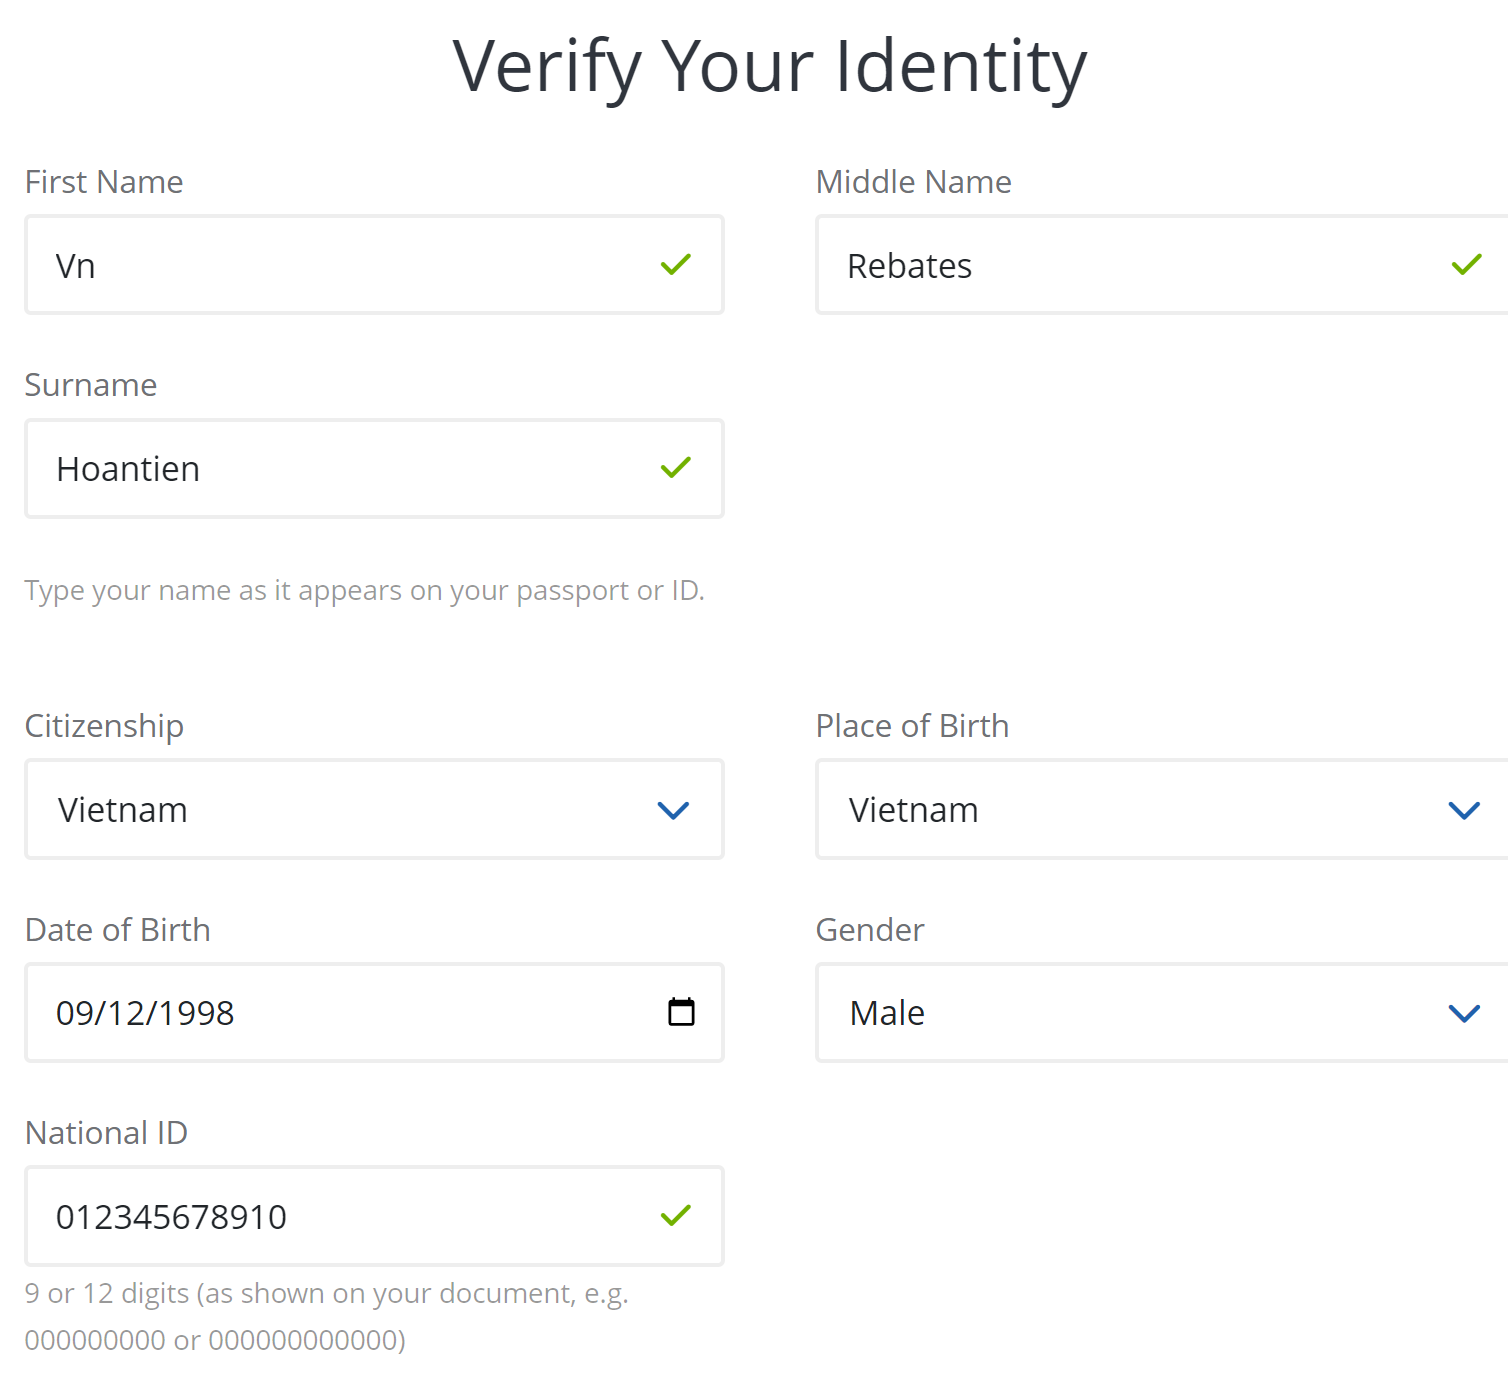Screen dimensions: 1508x1377
Task: Click the green checkmark in Surname field
Action: click(x=676, y=467)
